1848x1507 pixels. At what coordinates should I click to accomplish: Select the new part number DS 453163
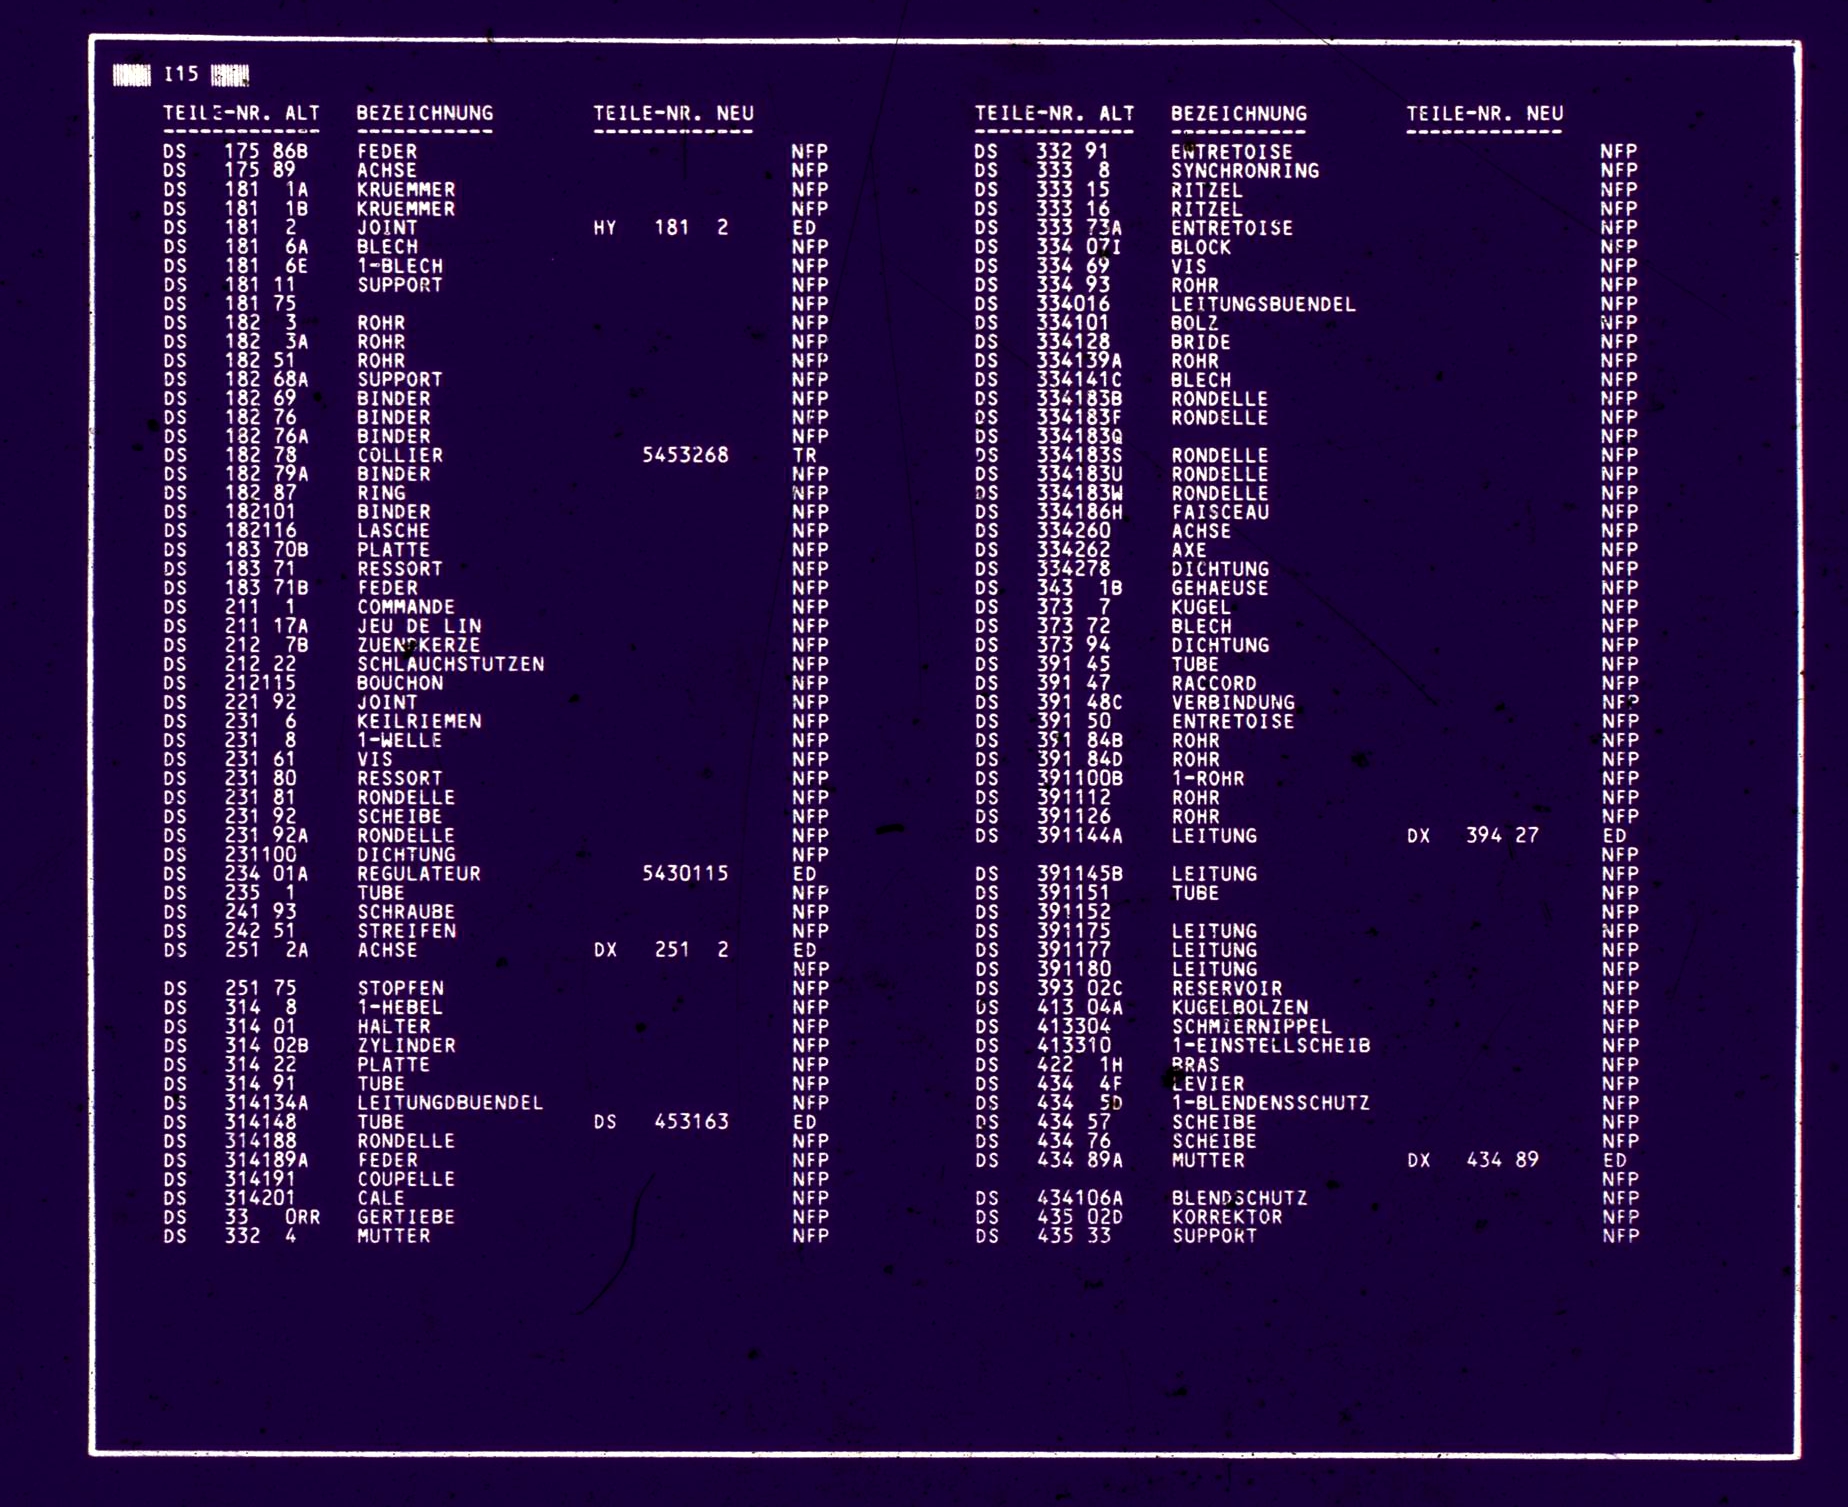click(x=661, y=1122)
